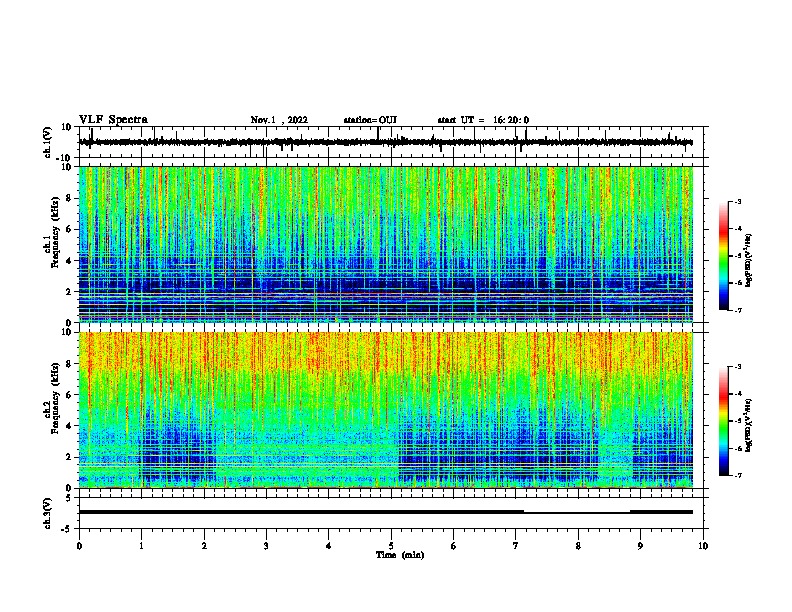Click the ch.2 "Frequency (kHz)" axis label

click(x=55, y=398)
